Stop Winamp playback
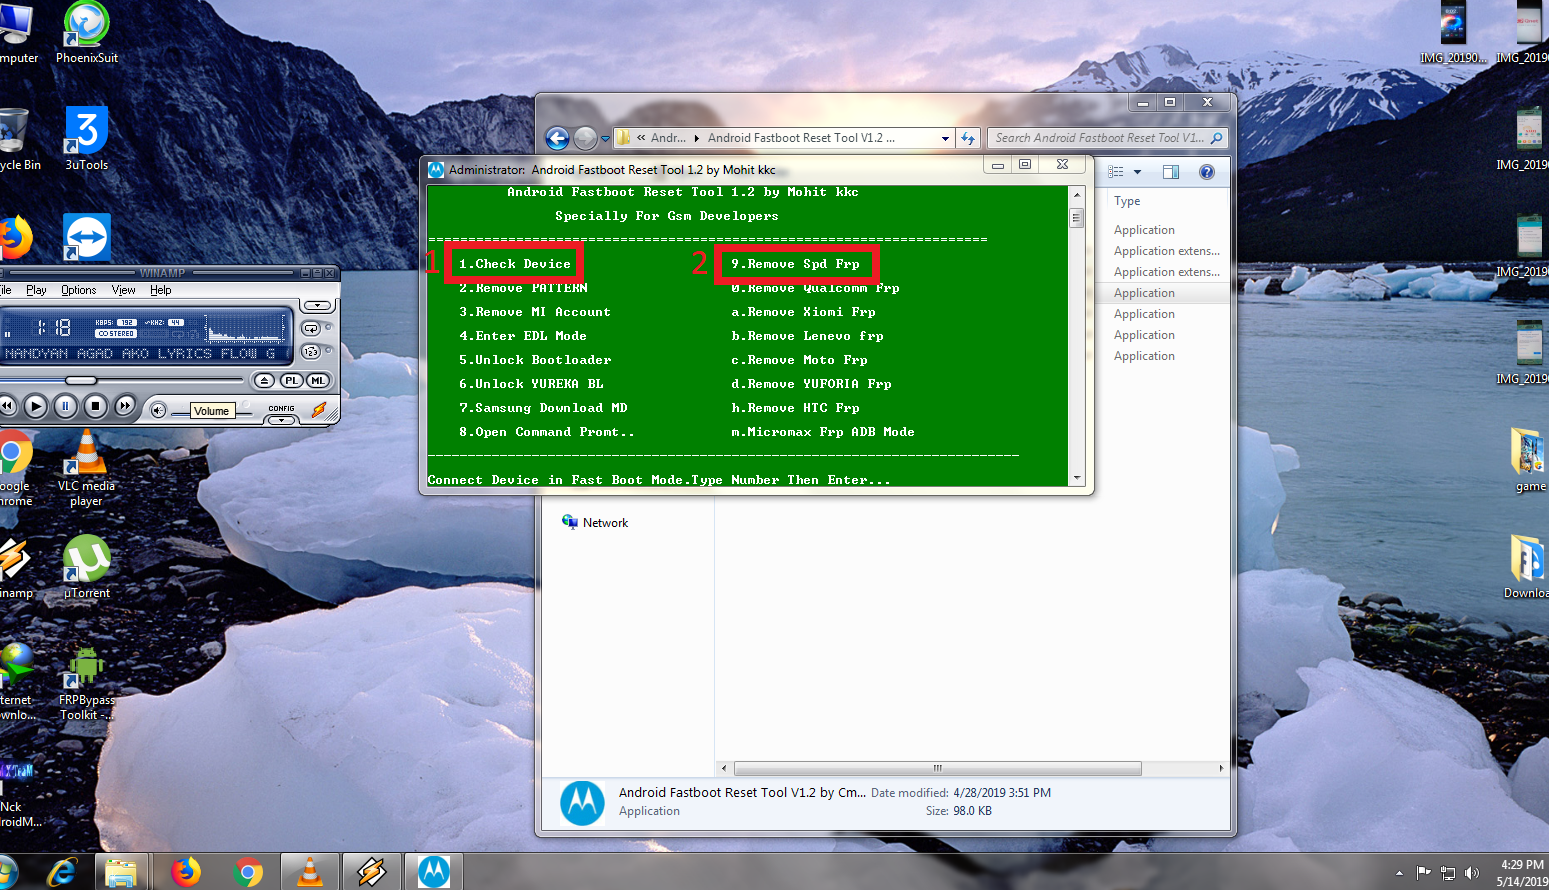 pos(95,406)
